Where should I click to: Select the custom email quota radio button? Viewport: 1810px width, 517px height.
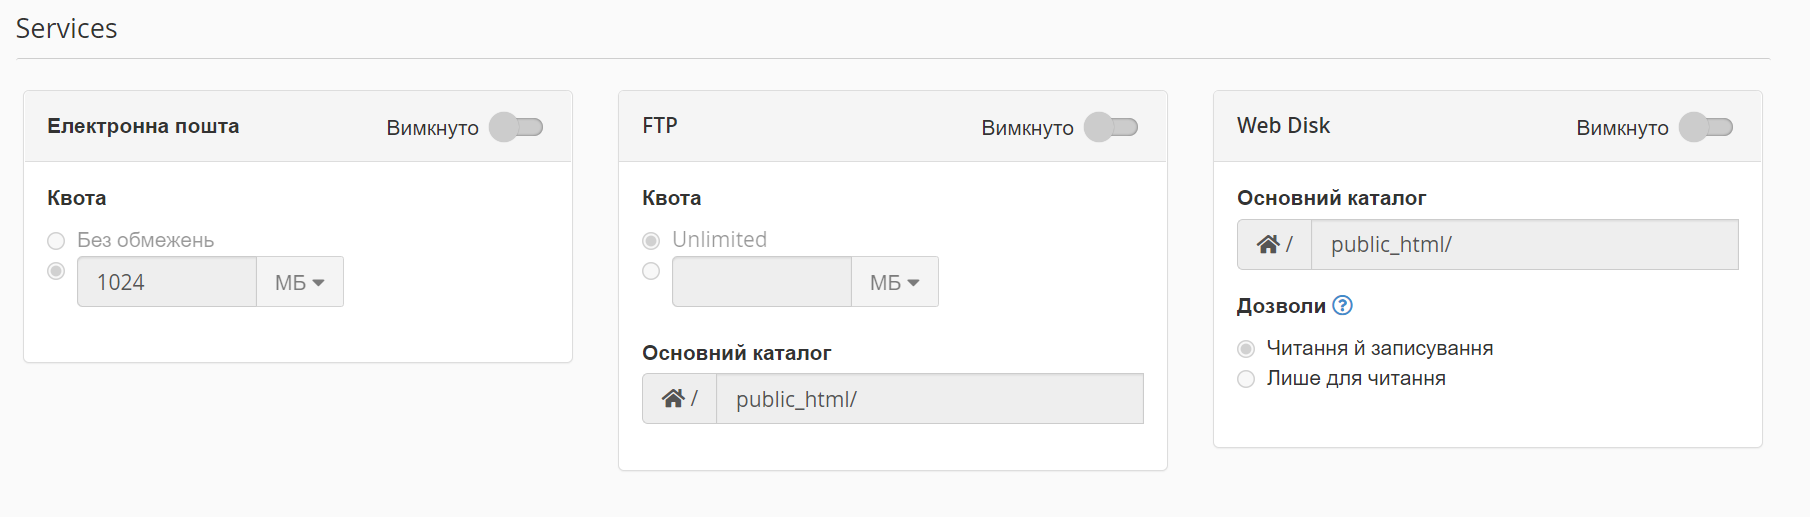coord(56,271)
